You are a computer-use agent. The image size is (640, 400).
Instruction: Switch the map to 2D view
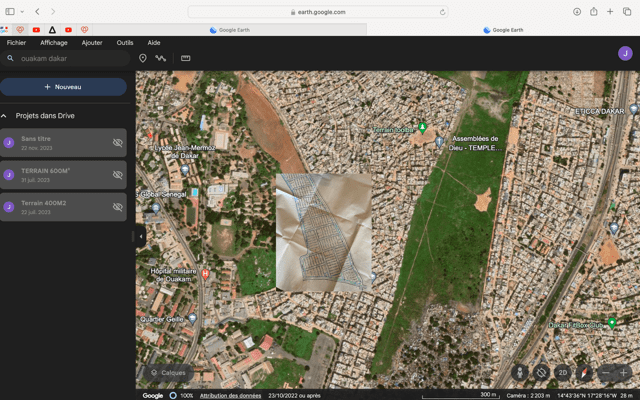[x=563, y=372]
